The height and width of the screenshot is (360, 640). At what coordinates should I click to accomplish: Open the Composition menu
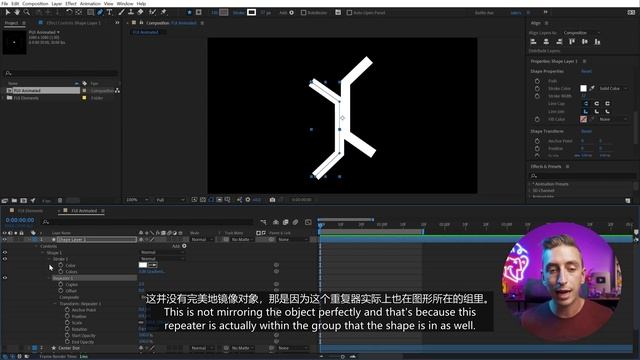(35, 3)
